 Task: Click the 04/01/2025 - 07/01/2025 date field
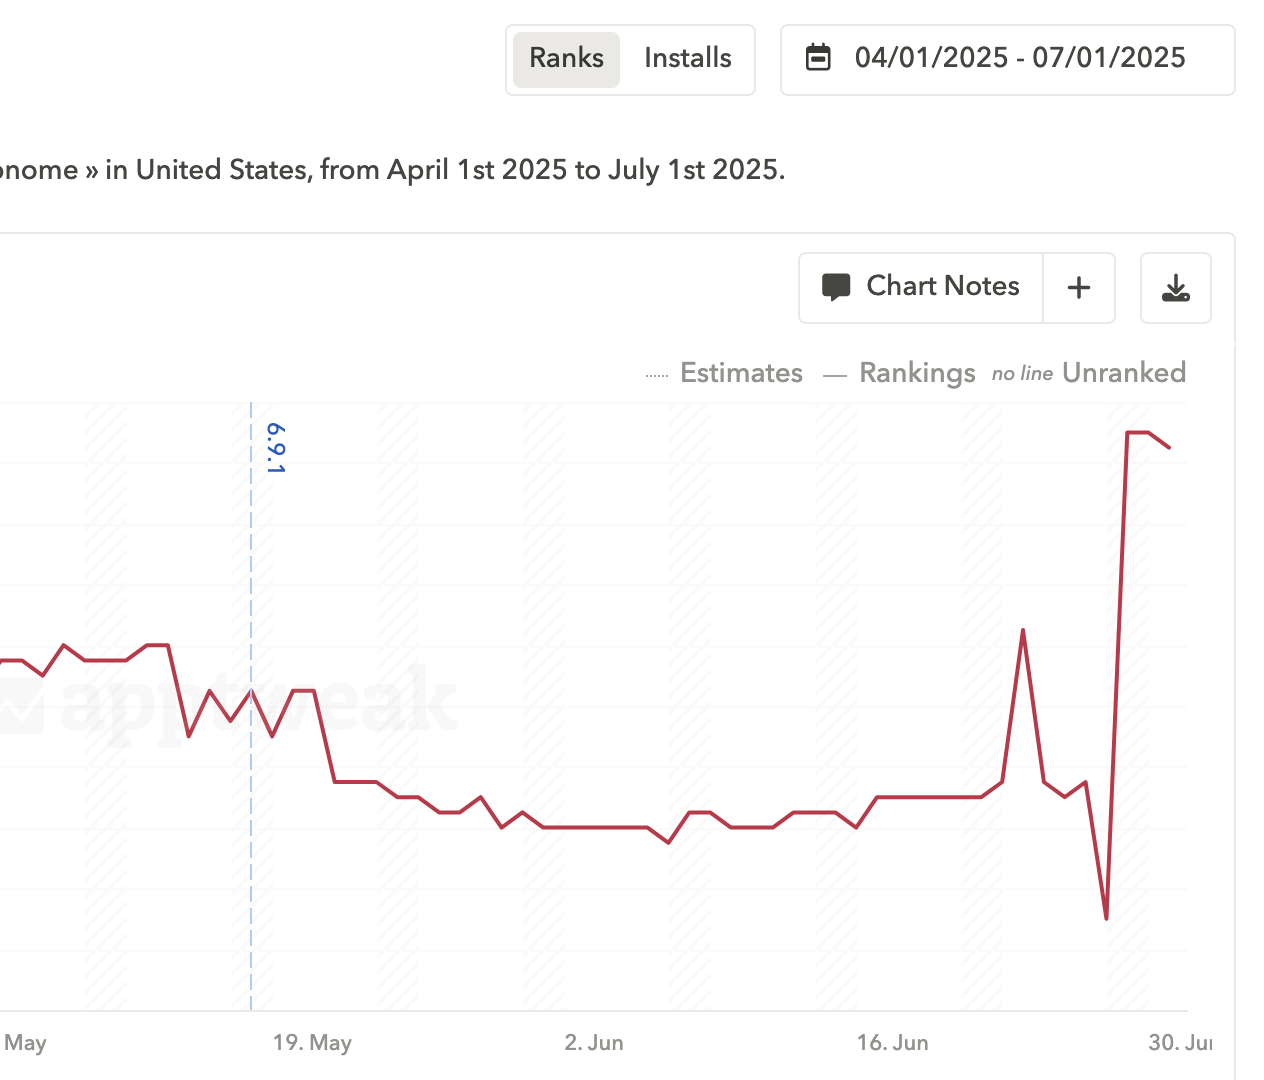click(x=1007, y=60)
